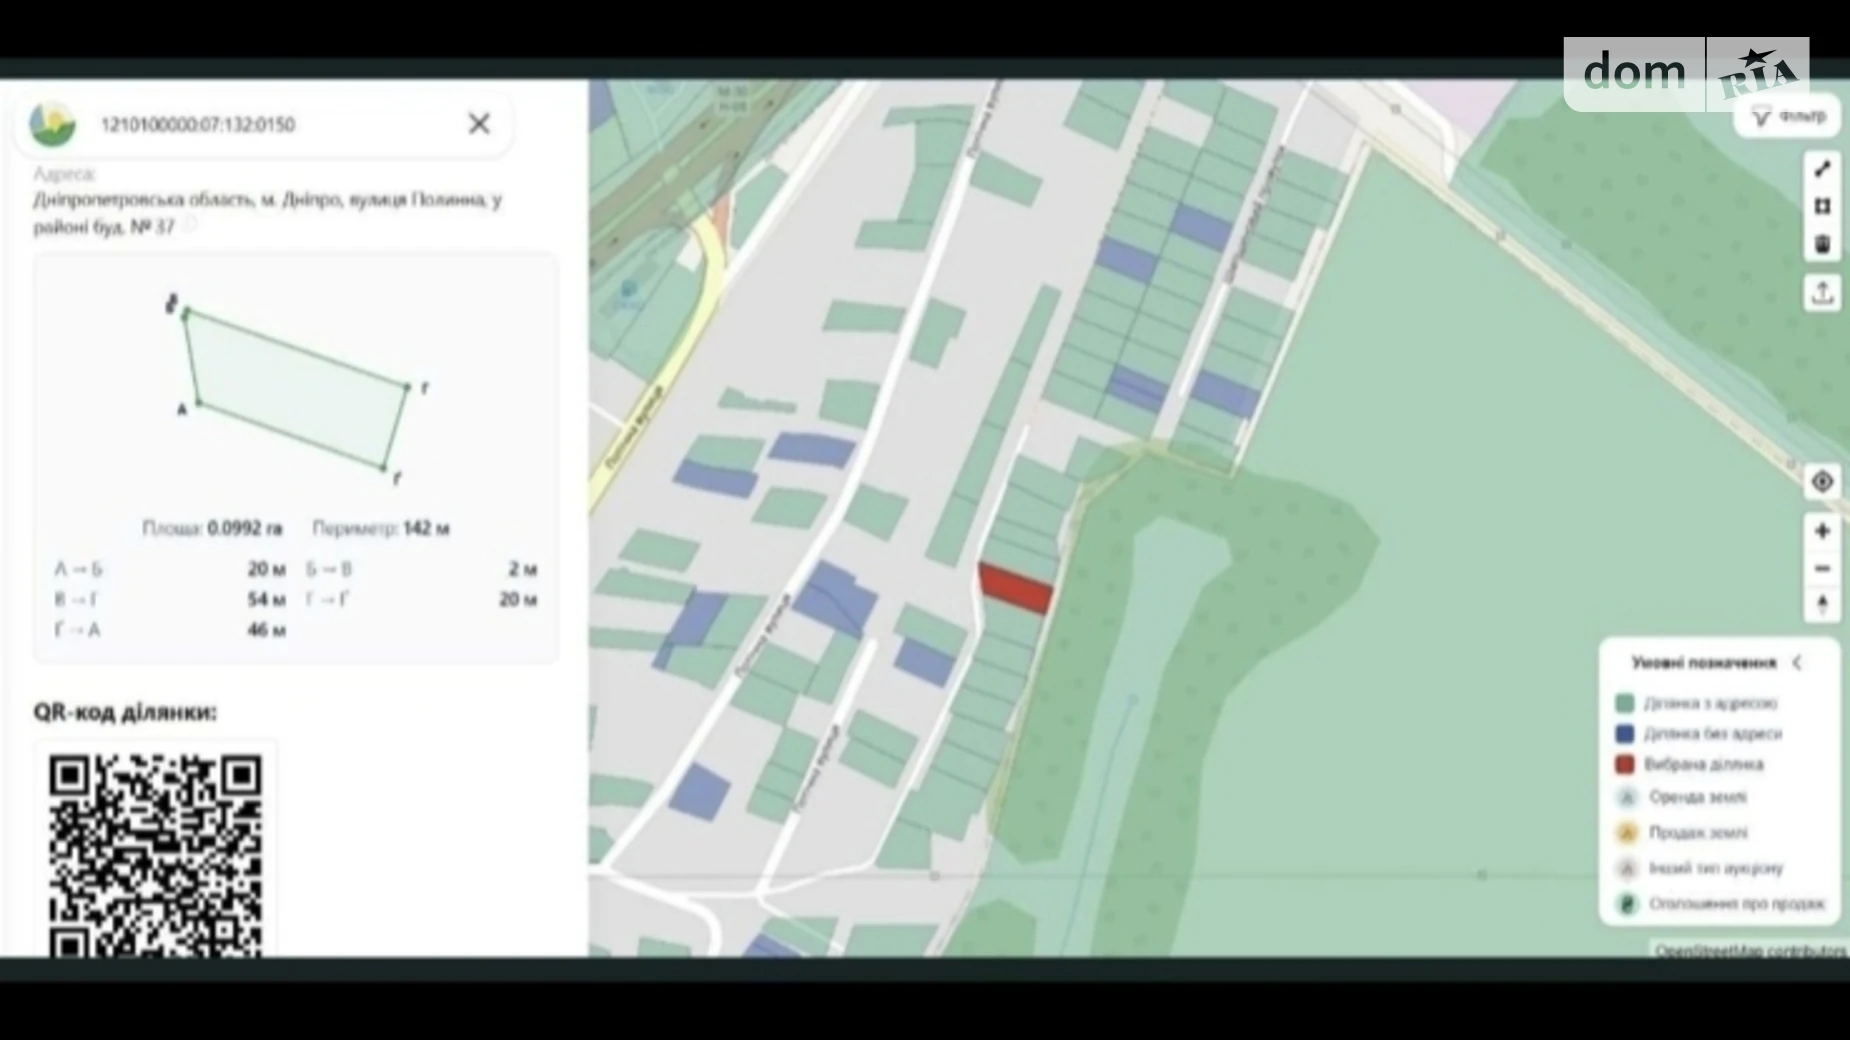Select the red highlighted parcel on map

[x=1015, y=587]
